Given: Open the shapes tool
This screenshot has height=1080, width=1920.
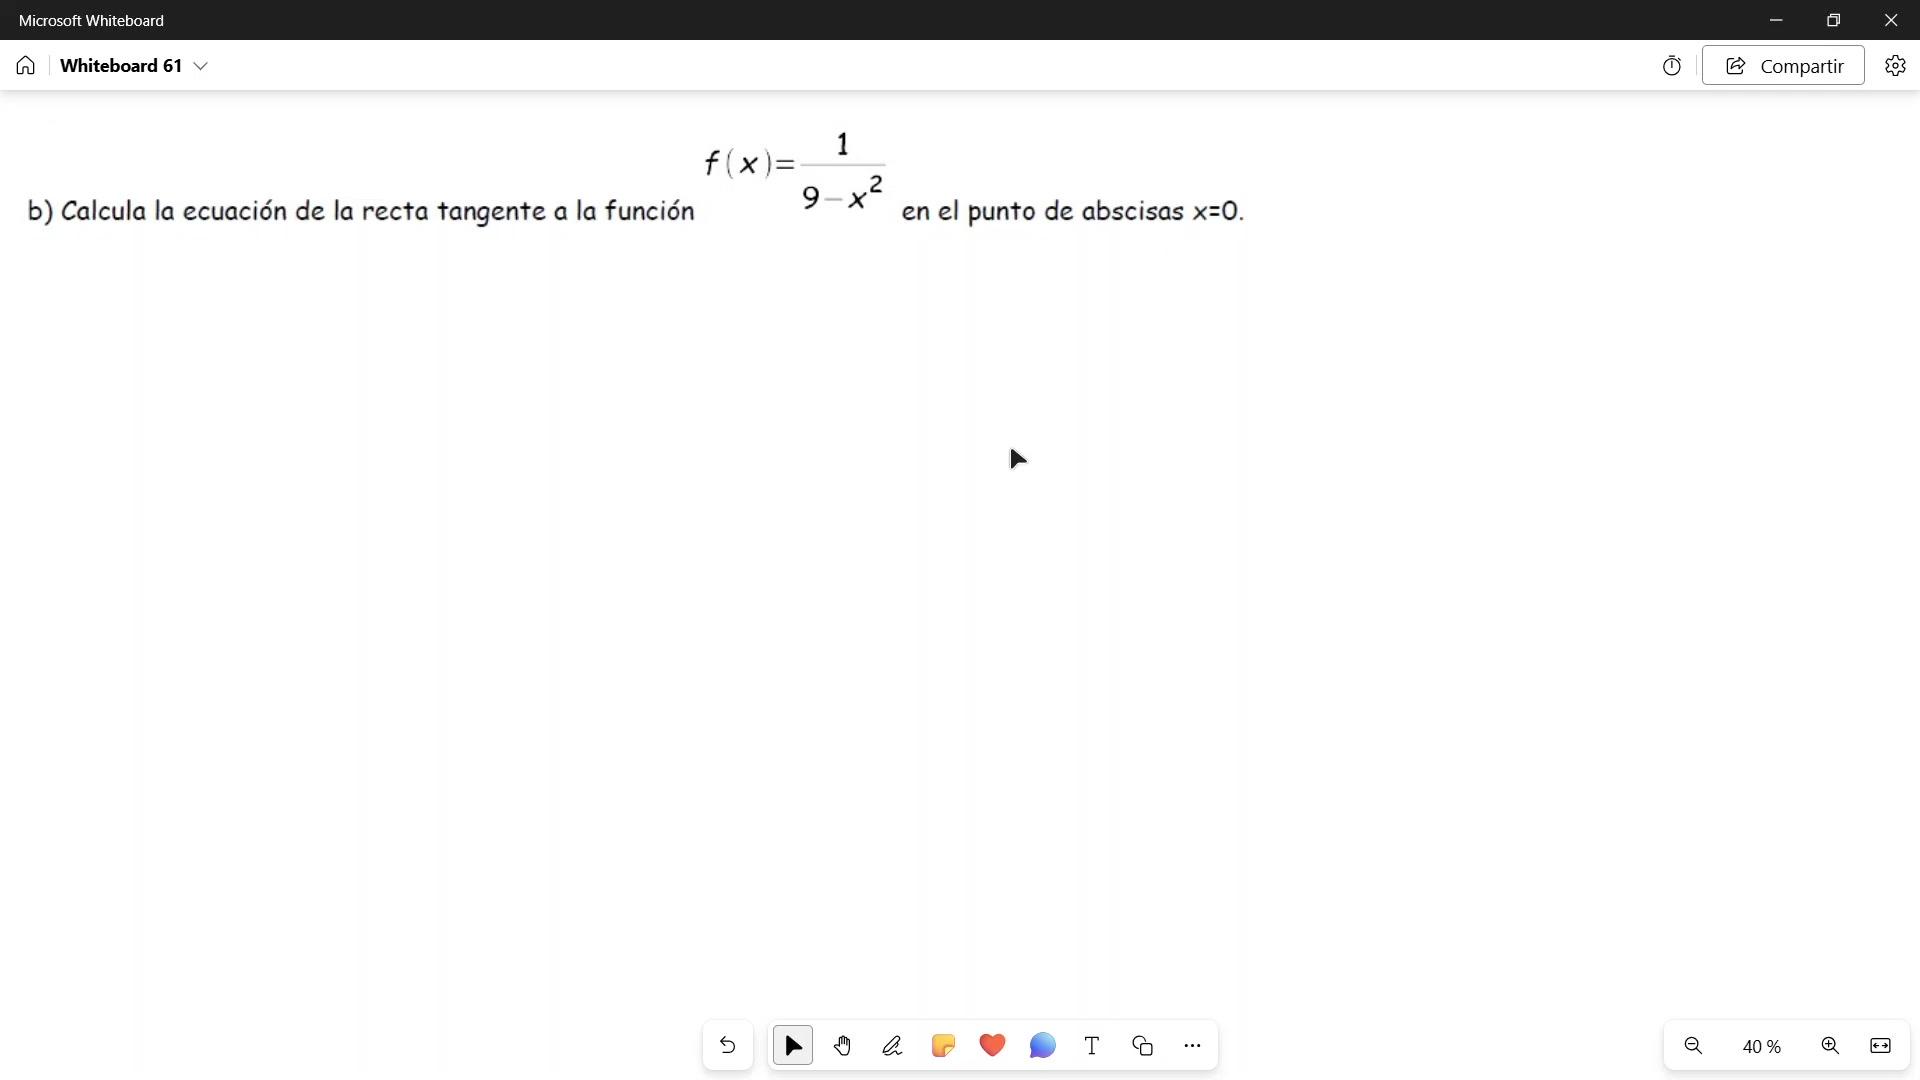Looking at the screenshot, I should pyautogui.click(x=1142, y=1046).
